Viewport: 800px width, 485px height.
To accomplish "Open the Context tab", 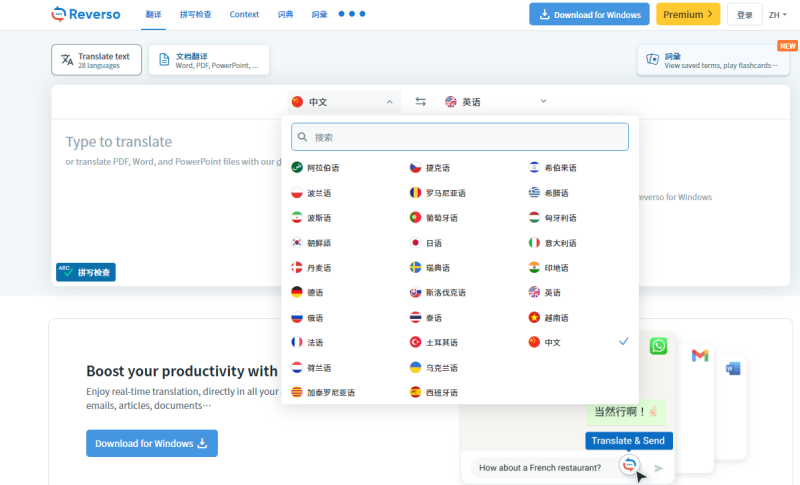I will click(x=244, y=15).
